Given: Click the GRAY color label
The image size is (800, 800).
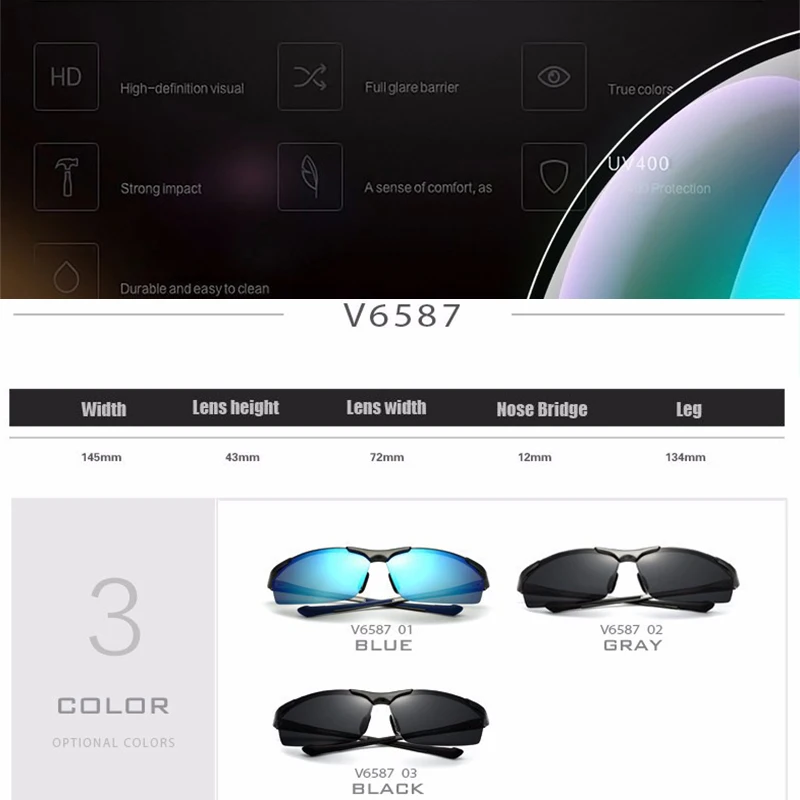Looking at the screenshot, I should 633,645.
